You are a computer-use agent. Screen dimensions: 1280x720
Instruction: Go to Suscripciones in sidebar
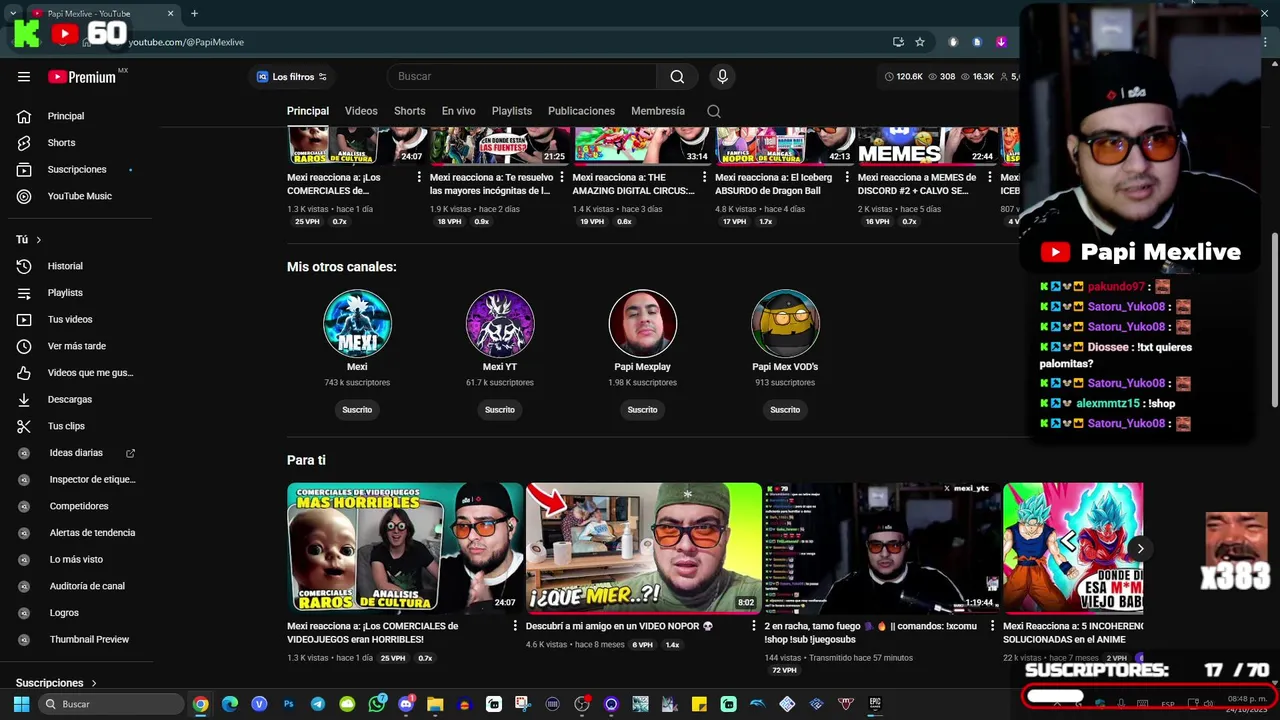click(76, 169)
